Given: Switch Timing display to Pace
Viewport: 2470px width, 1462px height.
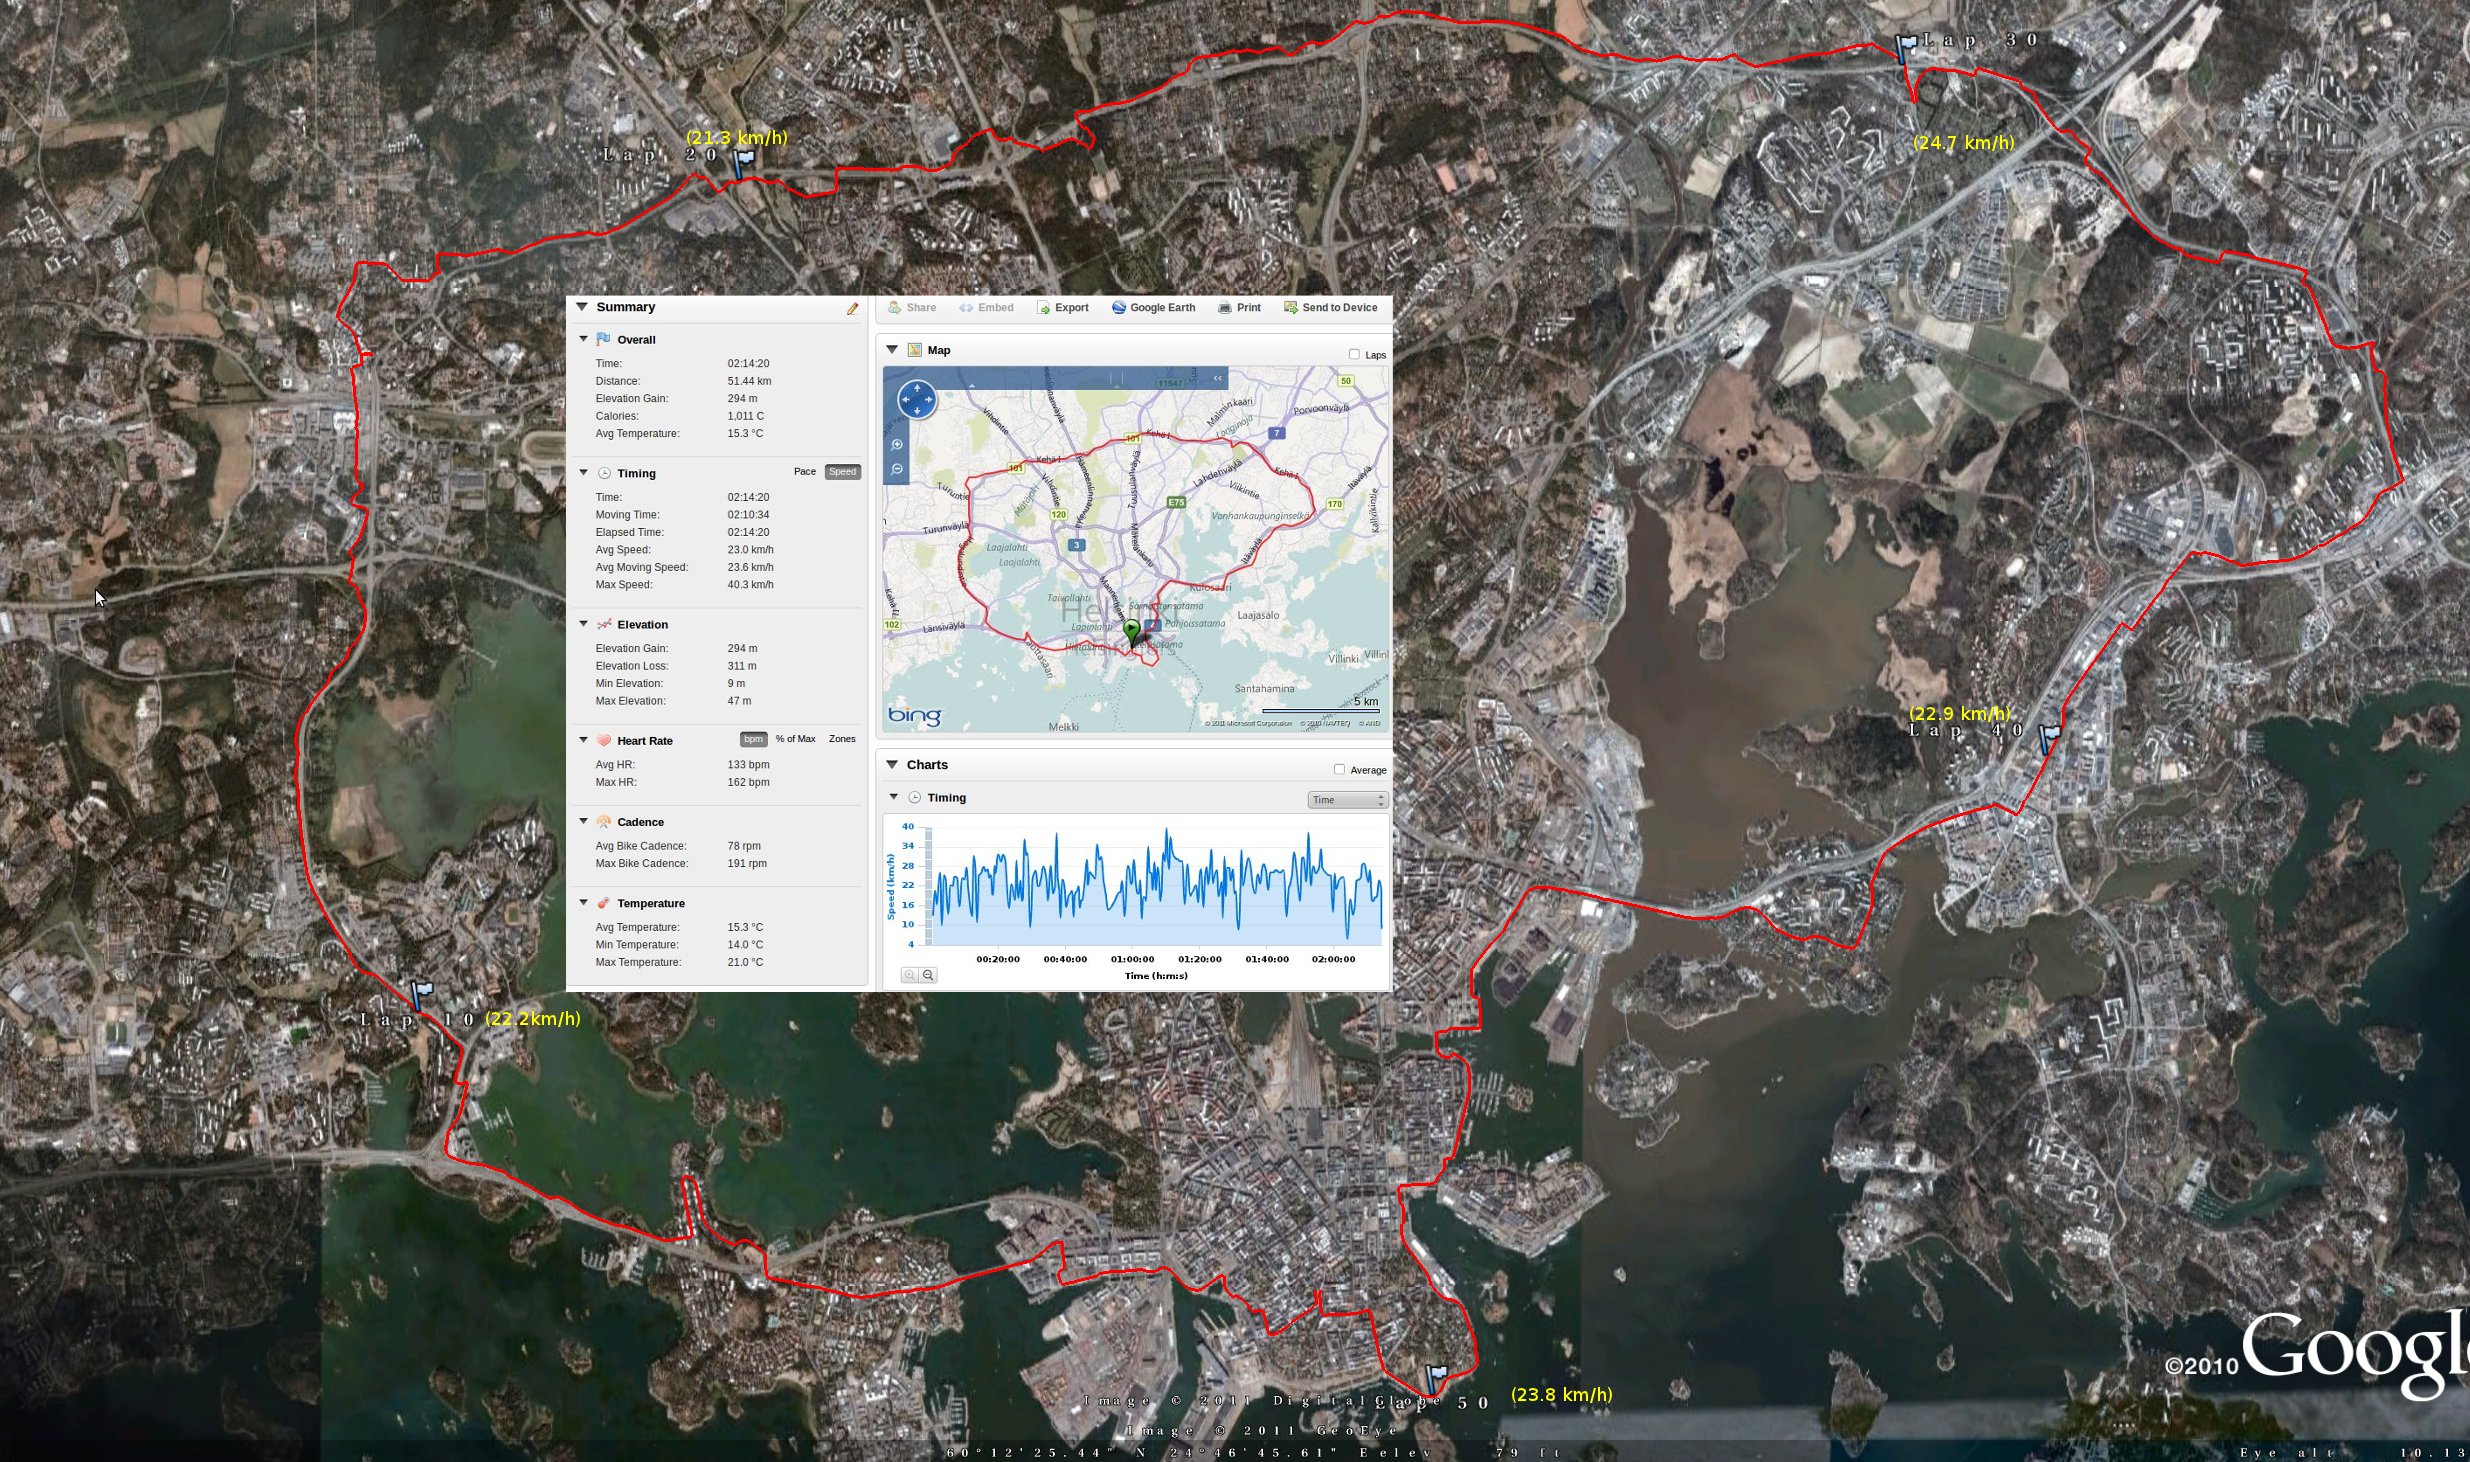Looking at the screenshot, I should click(805, 472).
